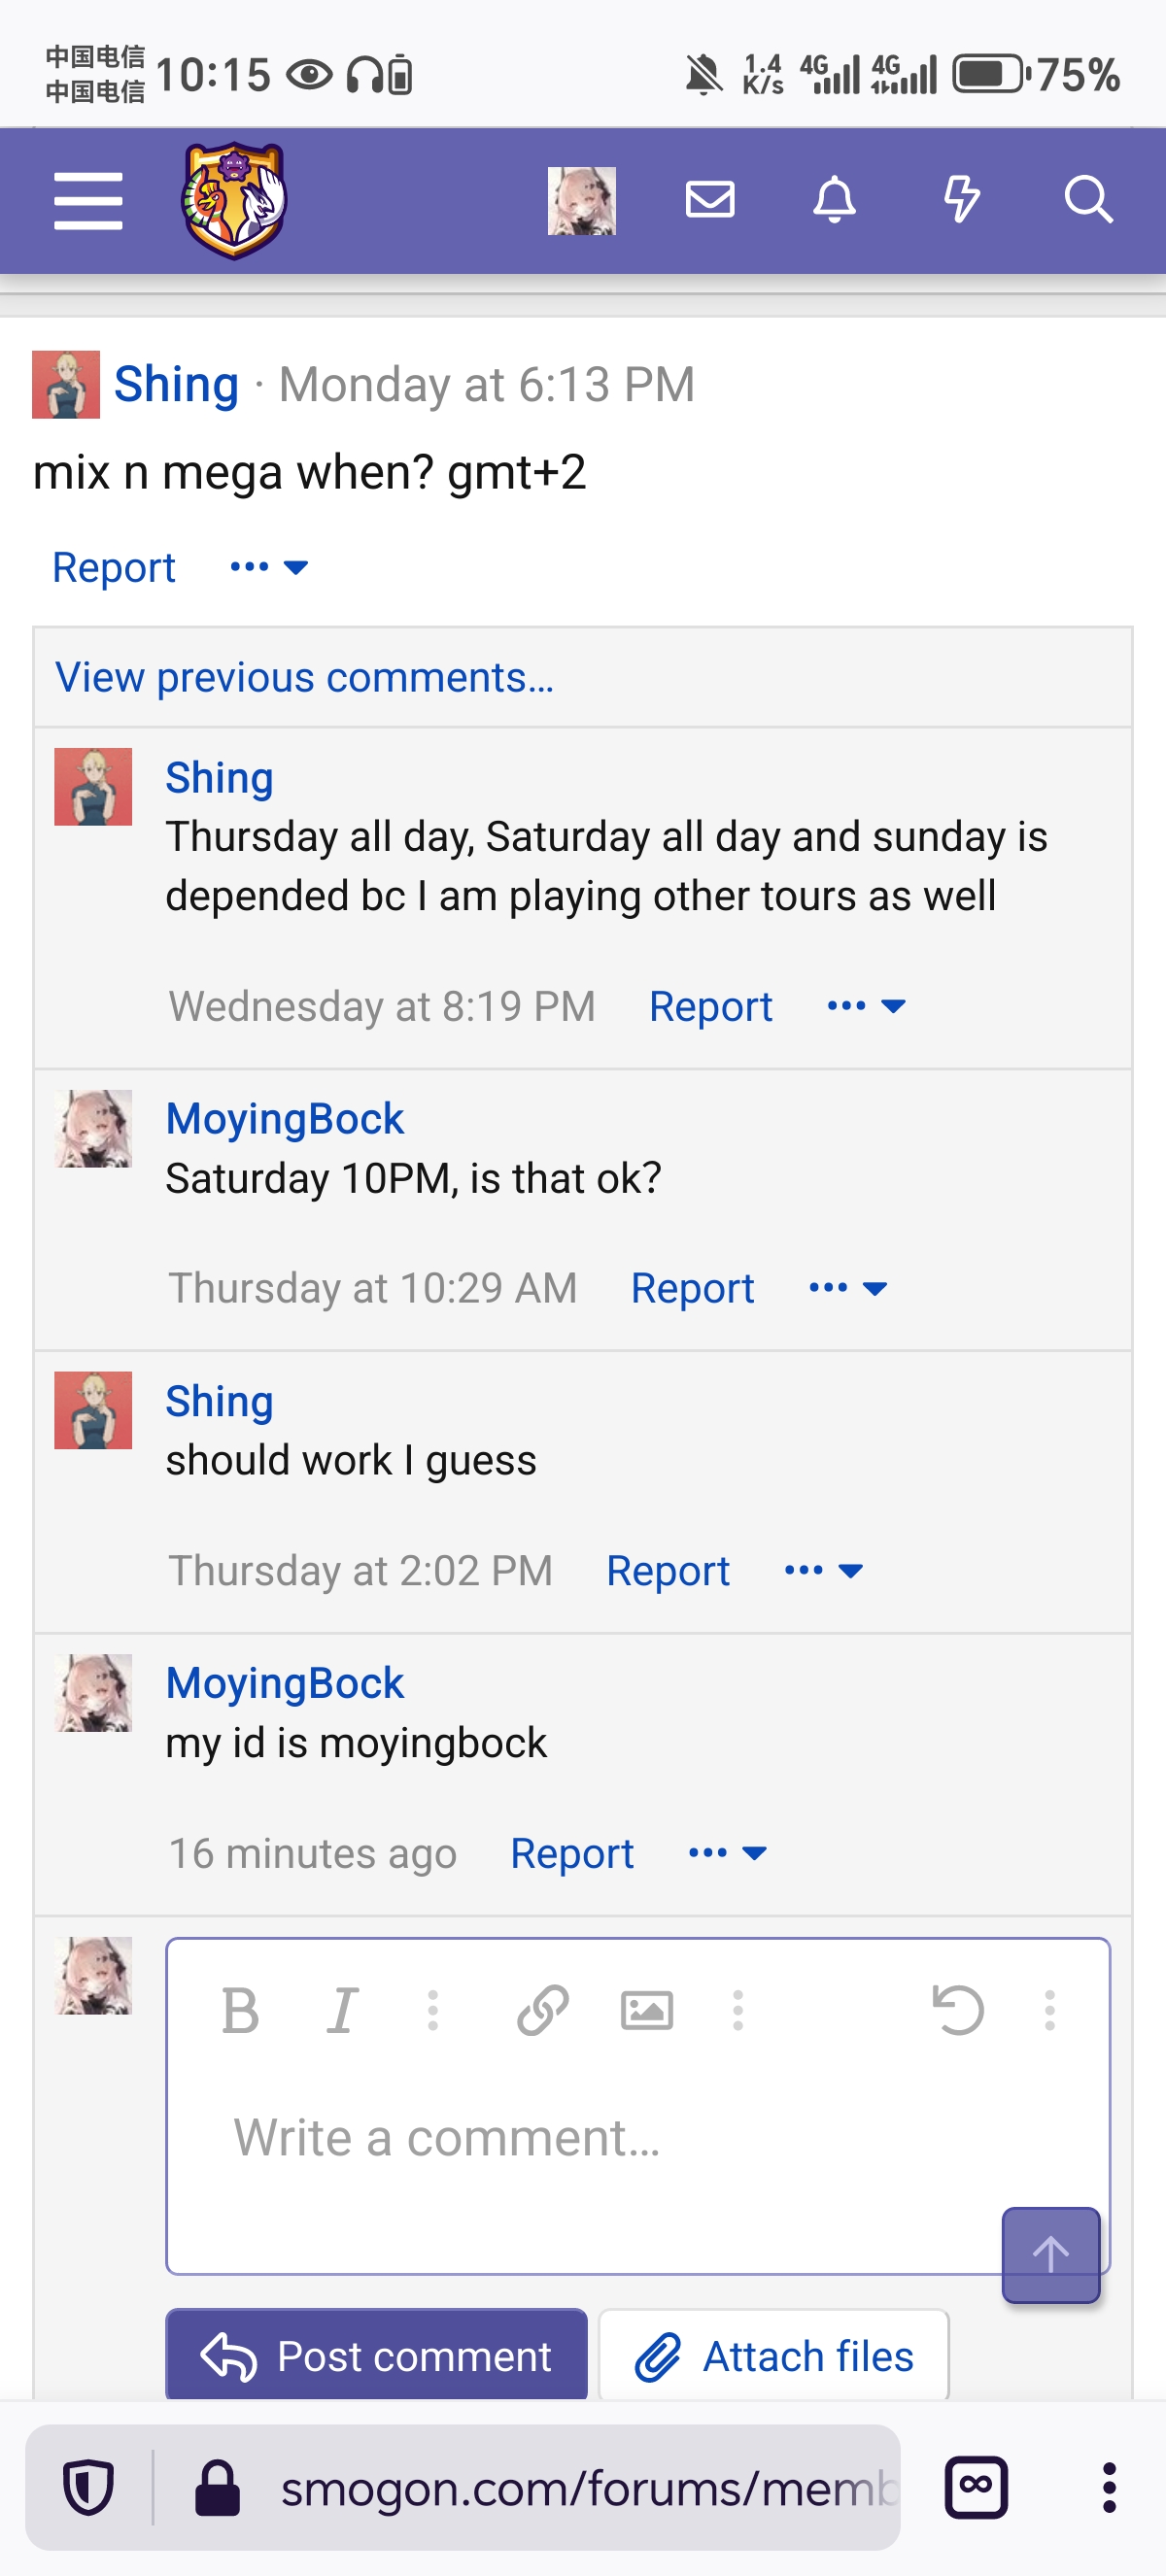
Task: Click the Post comment button
Action: pyautogui.click(x=376, y=2355)
